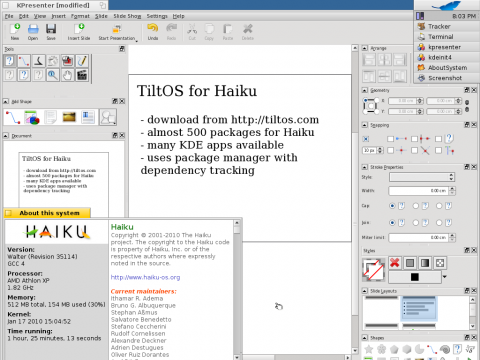Screen dimensions: 480x360
Task: Open the File menu
Action: tap(9, 16)
